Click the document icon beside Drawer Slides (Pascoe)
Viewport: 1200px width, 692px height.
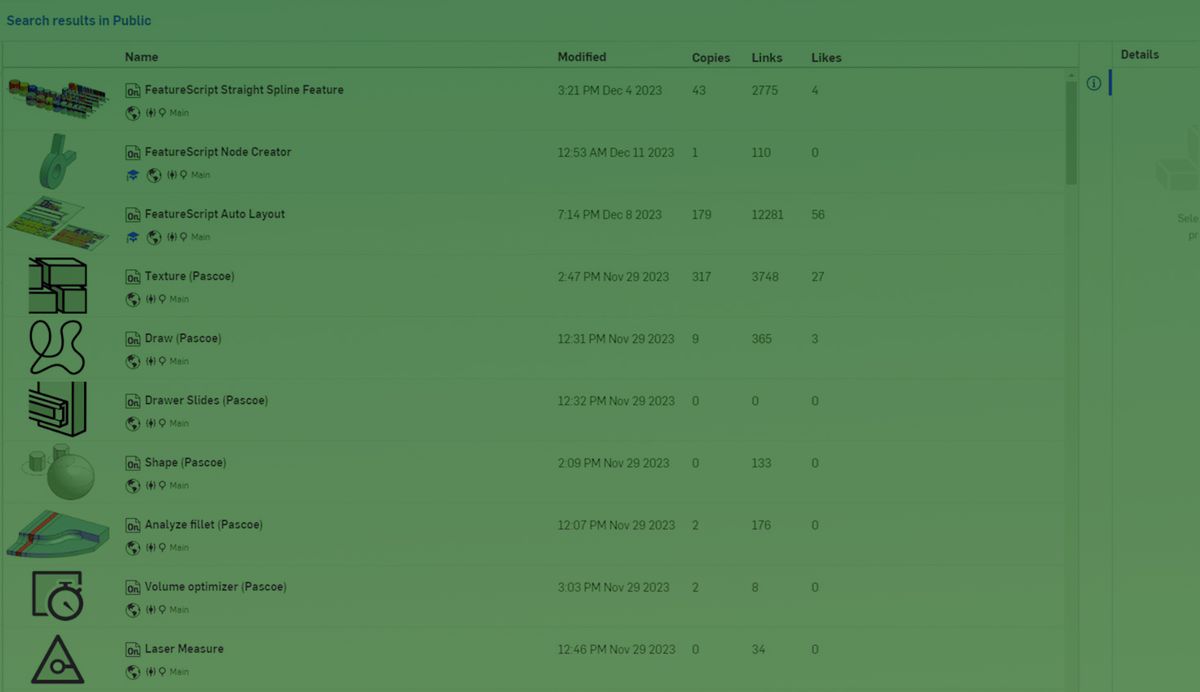(133, 401)
